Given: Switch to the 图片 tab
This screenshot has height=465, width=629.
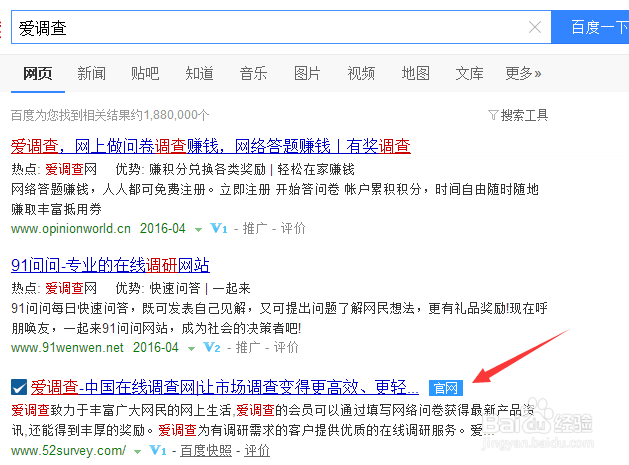Looking at the screenshot, I should (x=307, y=74).
